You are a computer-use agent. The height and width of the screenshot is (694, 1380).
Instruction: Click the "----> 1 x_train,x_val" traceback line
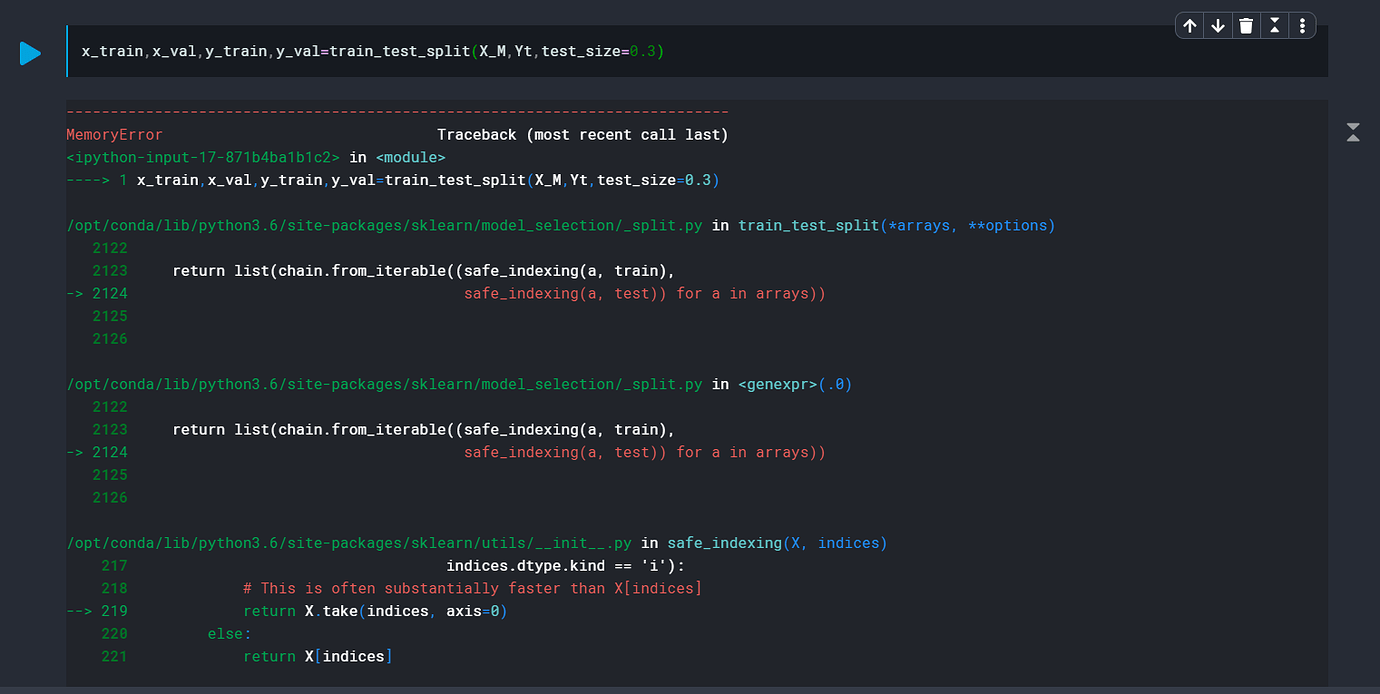393,180
